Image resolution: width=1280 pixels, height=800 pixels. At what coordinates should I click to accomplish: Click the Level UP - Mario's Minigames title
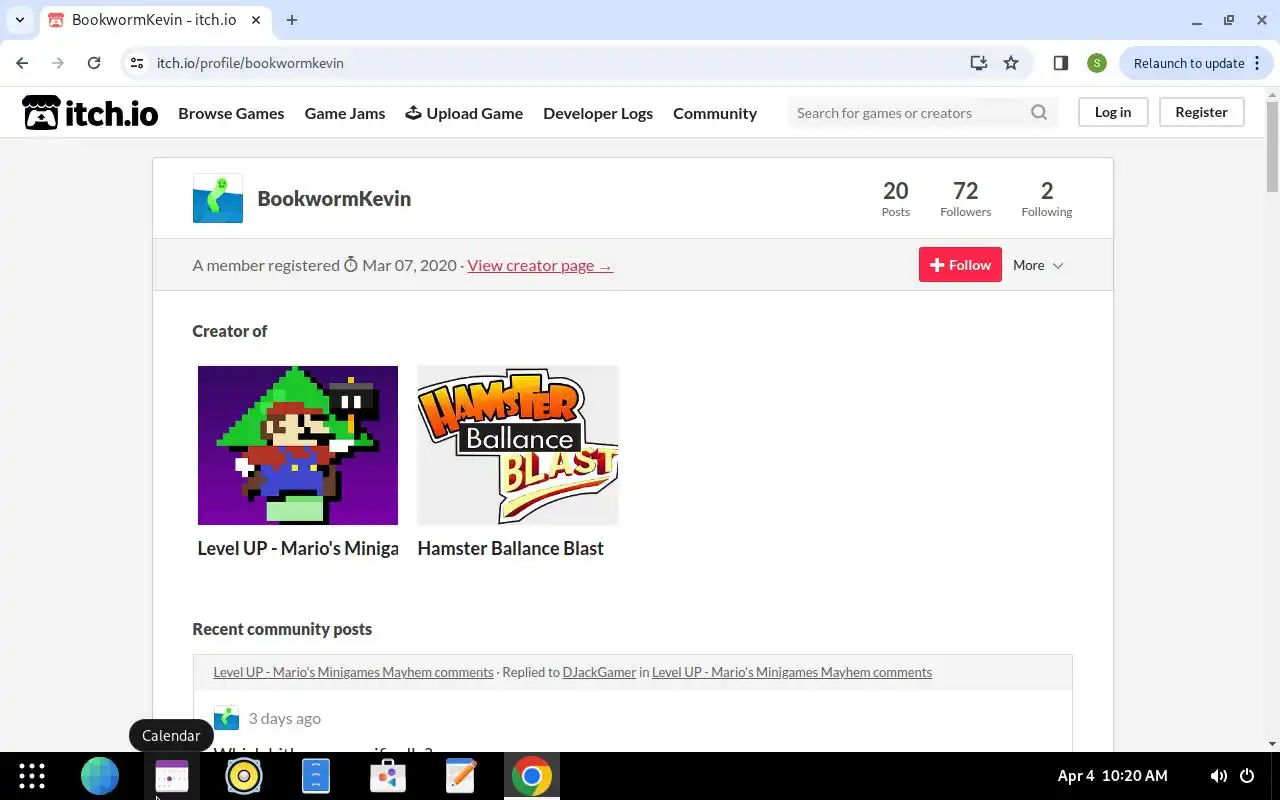(298, 548)
